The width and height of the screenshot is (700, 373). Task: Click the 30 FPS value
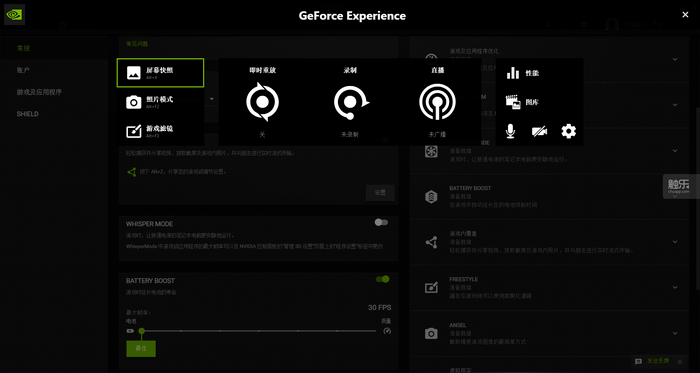point(379,308)
